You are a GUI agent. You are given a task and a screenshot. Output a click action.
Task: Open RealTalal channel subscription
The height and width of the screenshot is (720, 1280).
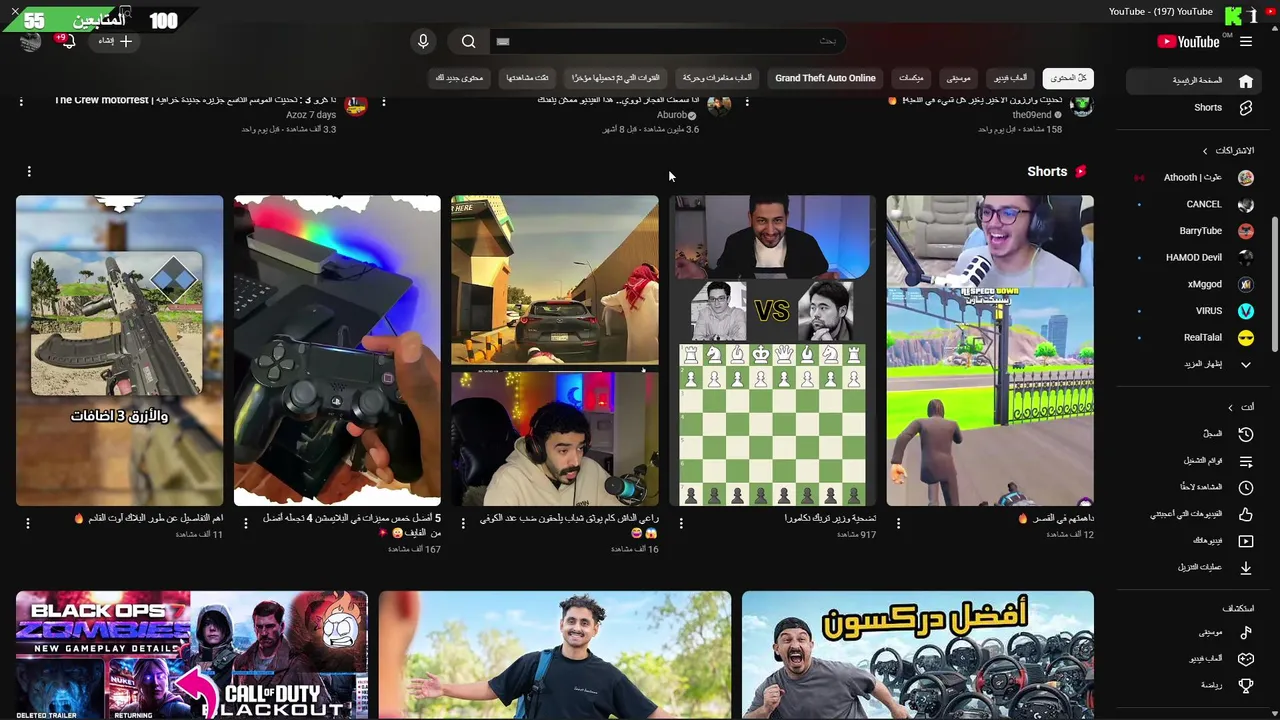[x=1195, y=337]
